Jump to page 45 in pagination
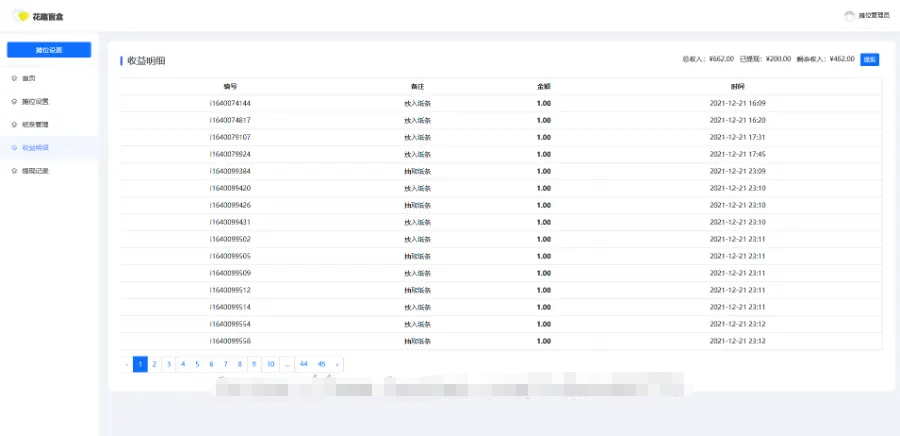Viewport: 900px width, 436px height. (x=321, y=364)
